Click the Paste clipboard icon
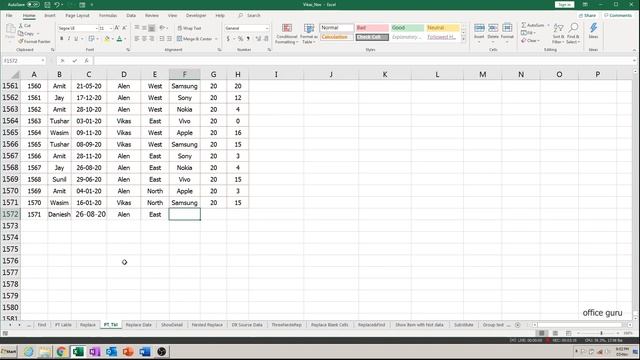 pos(10,29)
